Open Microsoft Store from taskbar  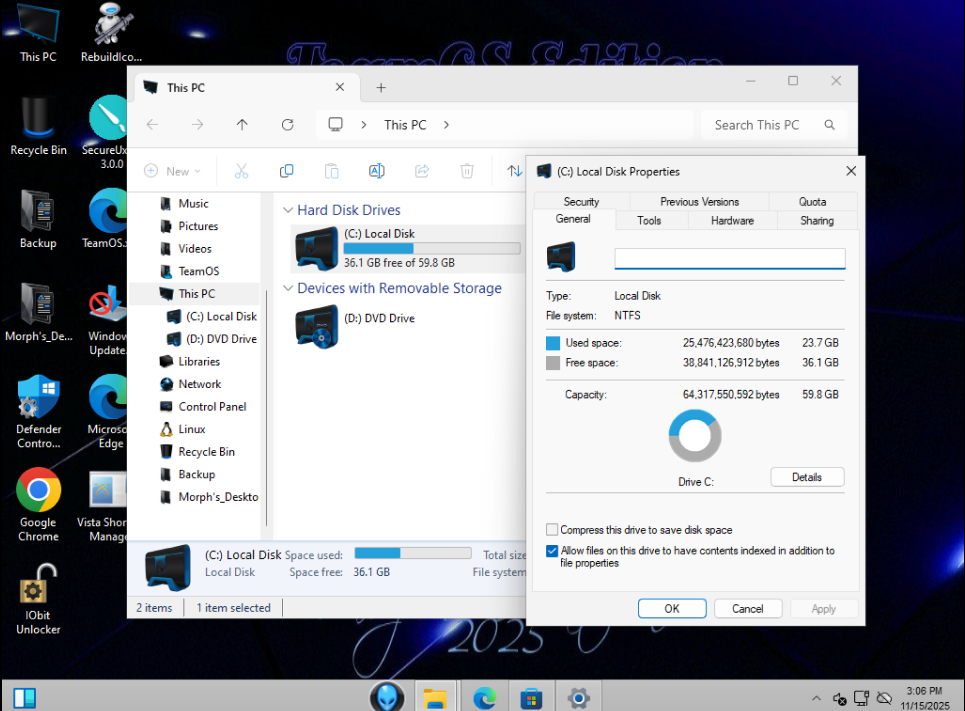point(531,697)
